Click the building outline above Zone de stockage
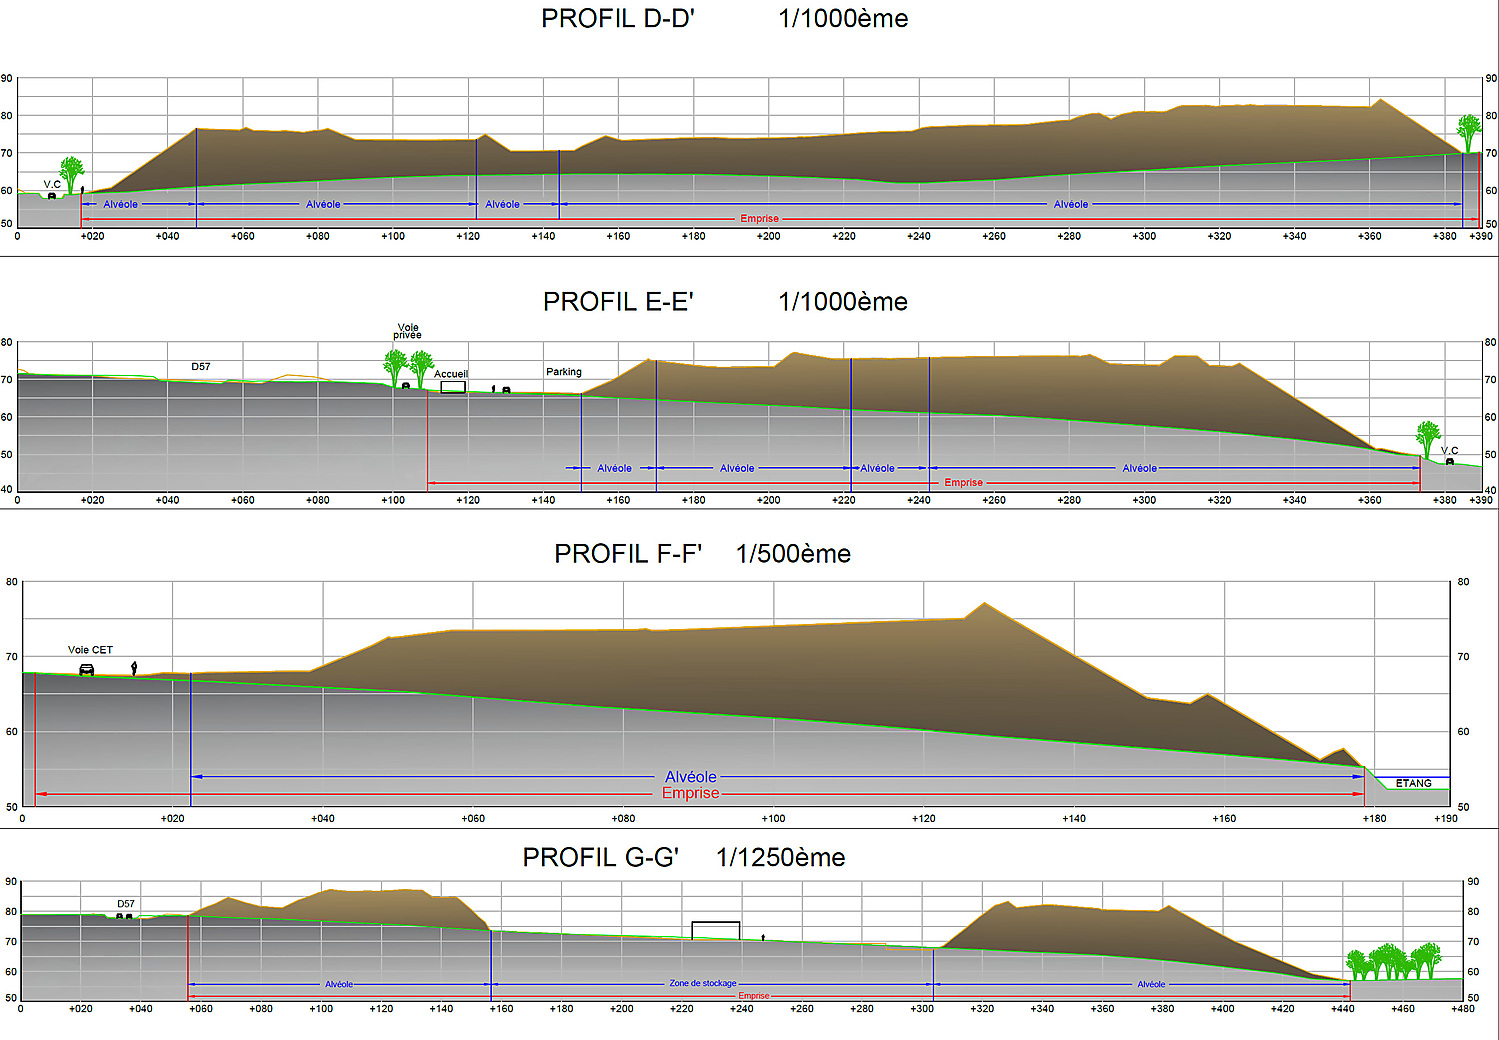Viewport: 1499px width, 1040px height. 716,930
